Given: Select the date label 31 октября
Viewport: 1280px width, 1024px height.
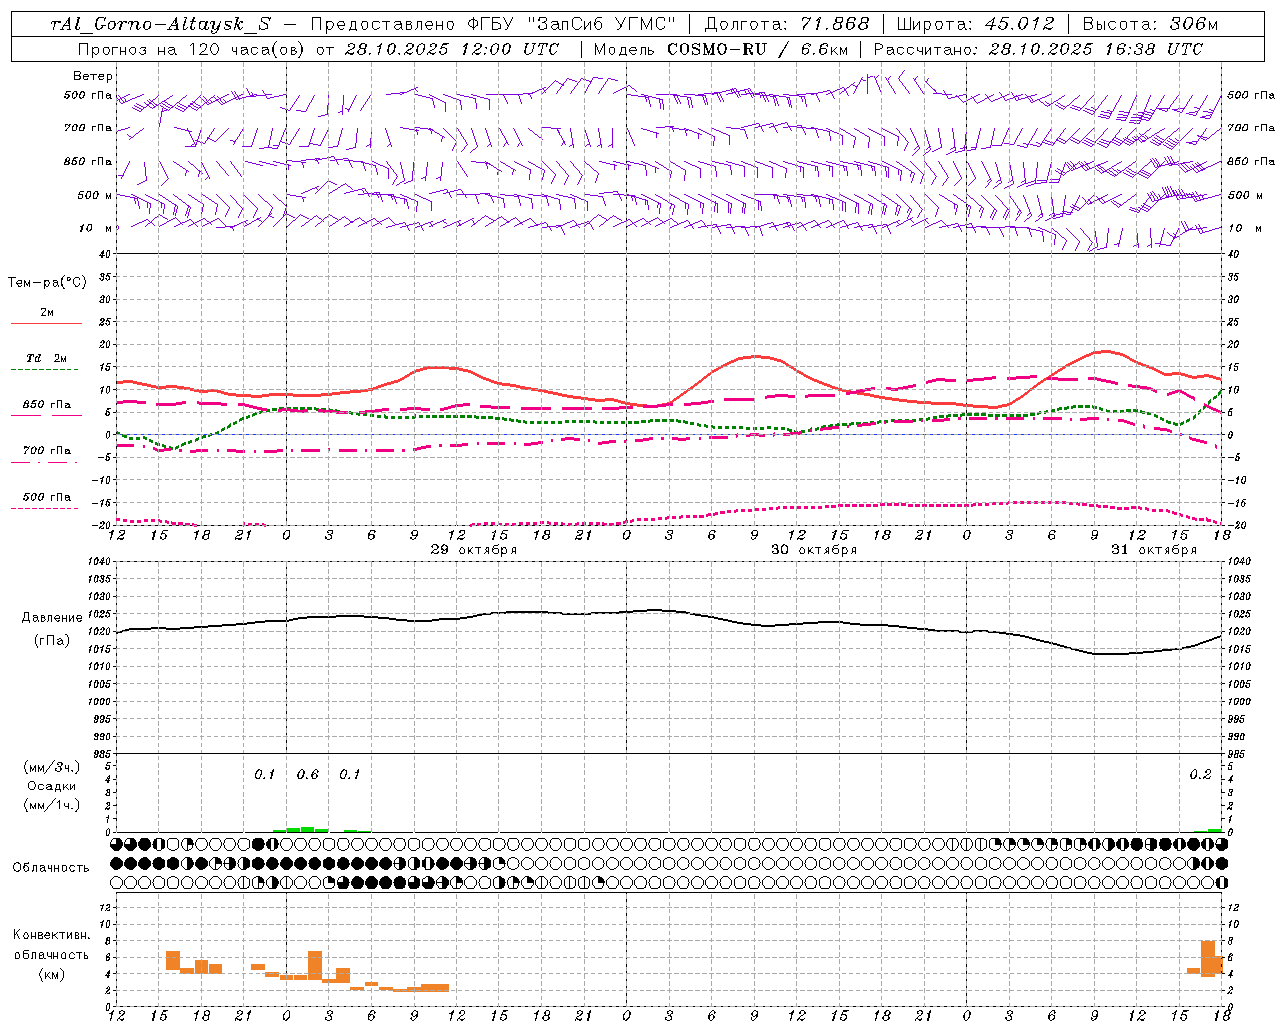Looking at the screenshot, I should pos(1154,550).
